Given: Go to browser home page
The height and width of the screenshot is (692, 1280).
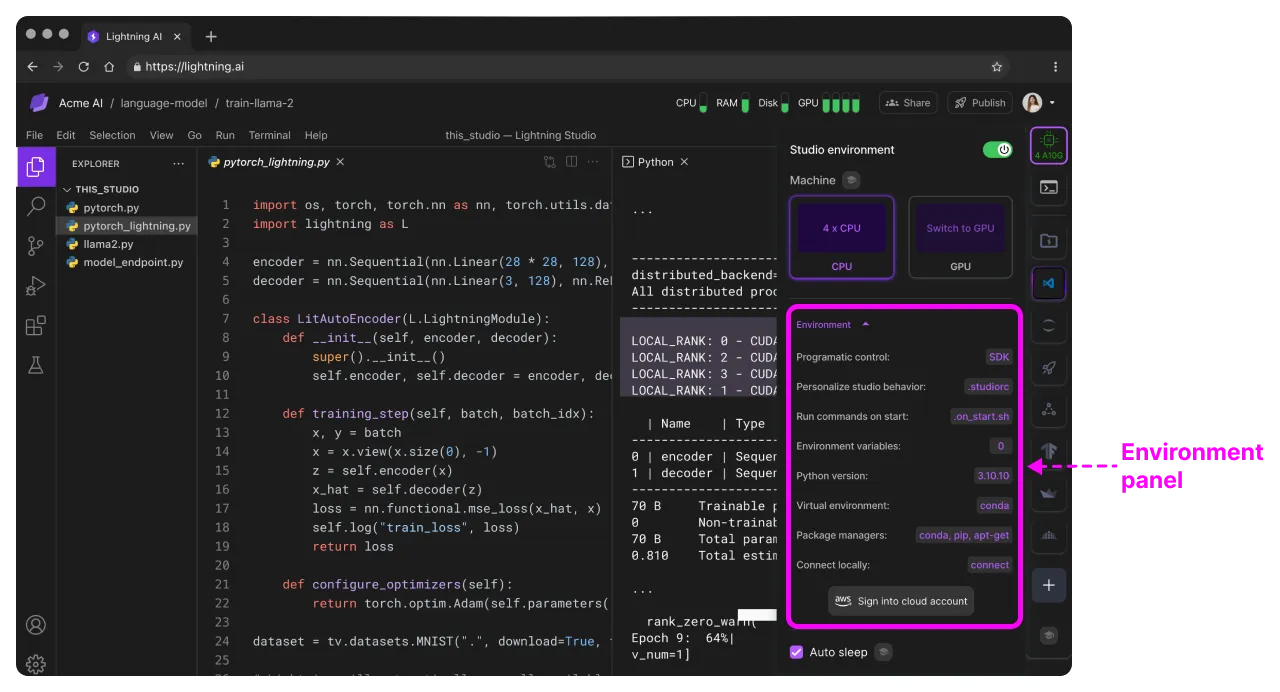Looking at the screenshot, I should tap(109, 67).
